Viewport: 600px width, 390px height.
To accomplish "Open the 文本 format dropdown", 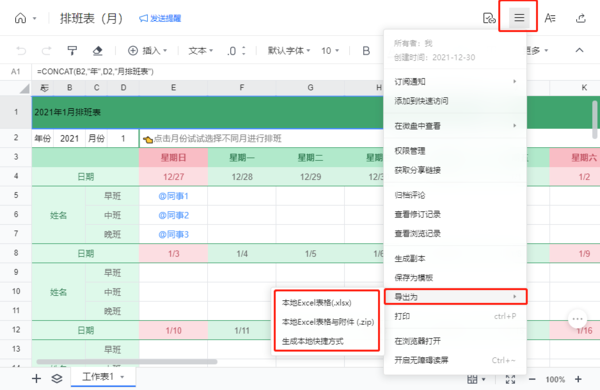I will tap(201, 51).
